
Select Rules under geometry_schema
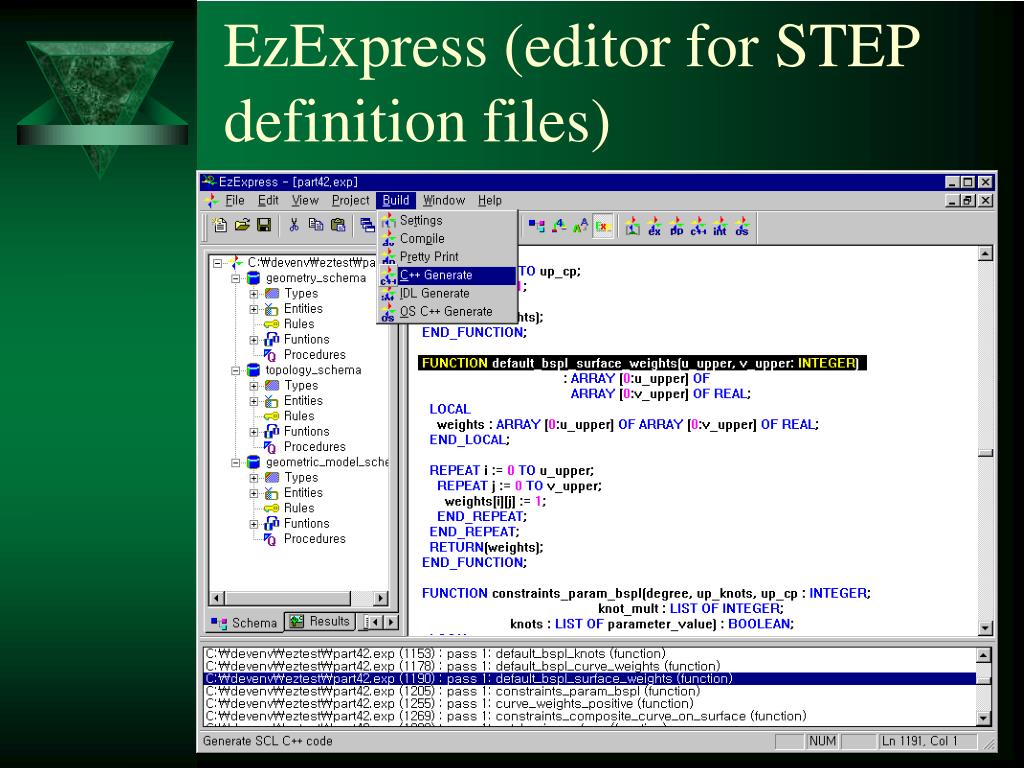pyautogui.click(x=298, y=324)
